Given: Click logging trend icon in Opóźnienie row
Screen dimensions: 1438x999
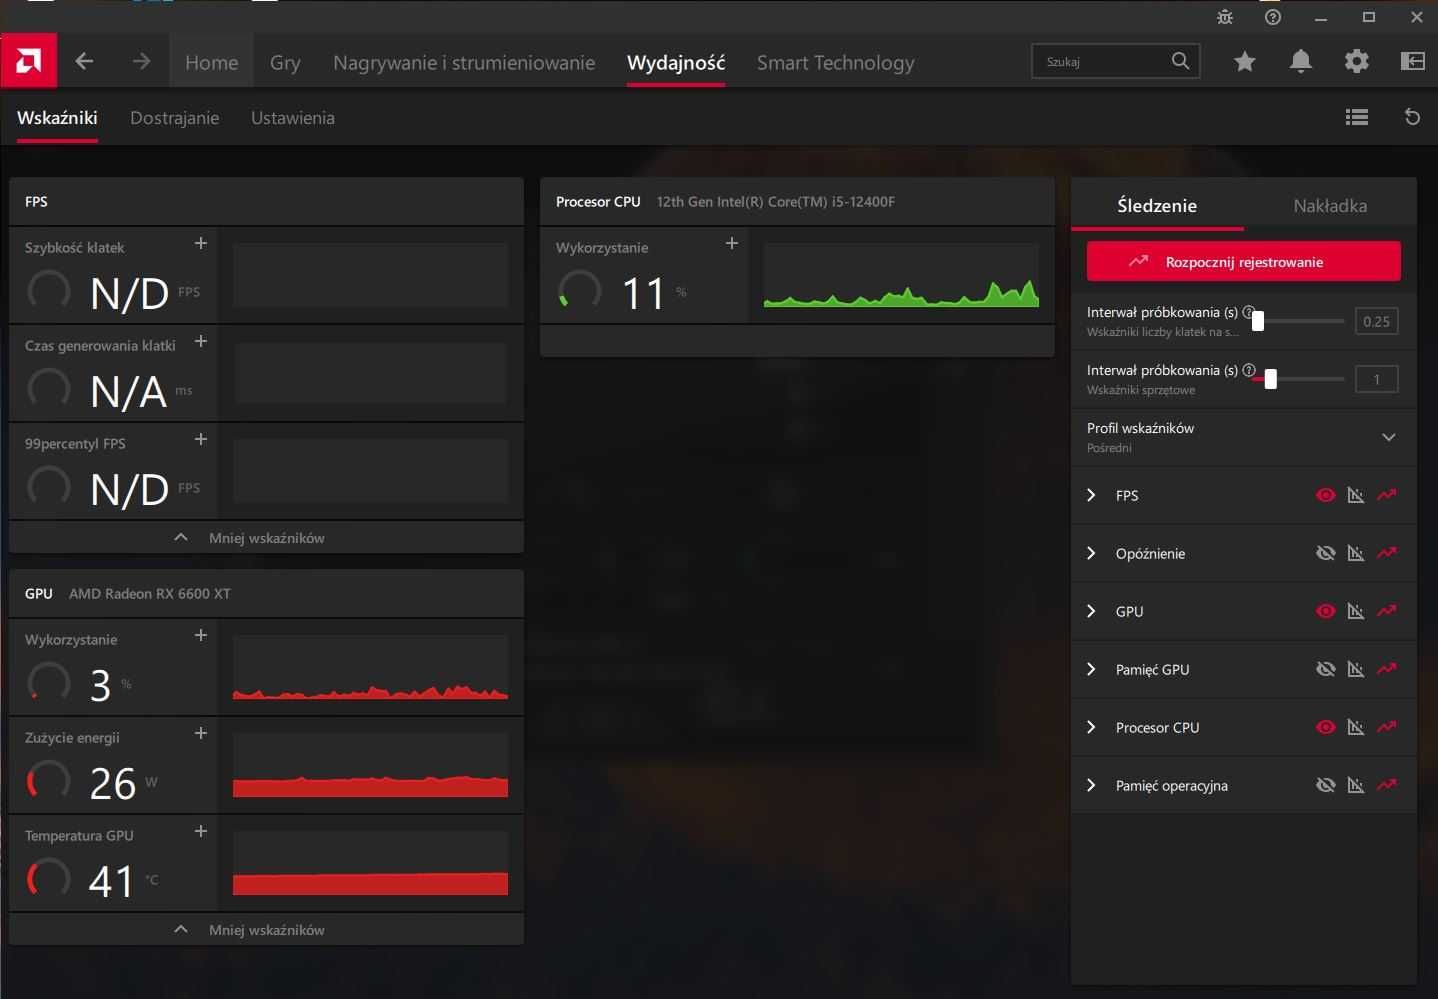Looking at the screenshot, I should pos(1386,553).
